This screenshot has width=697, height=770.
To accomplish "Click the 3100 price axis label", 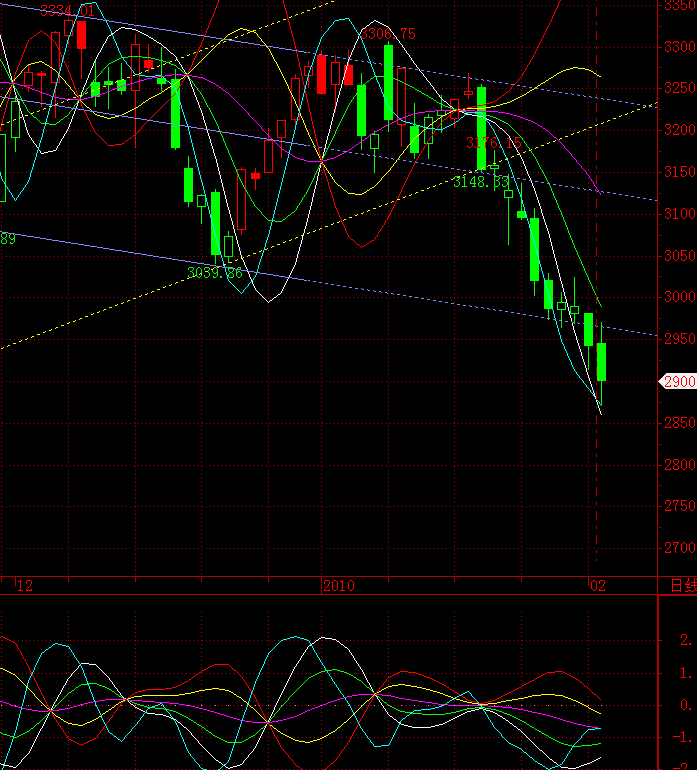I will pyautogui.click(x=680, y=214).
